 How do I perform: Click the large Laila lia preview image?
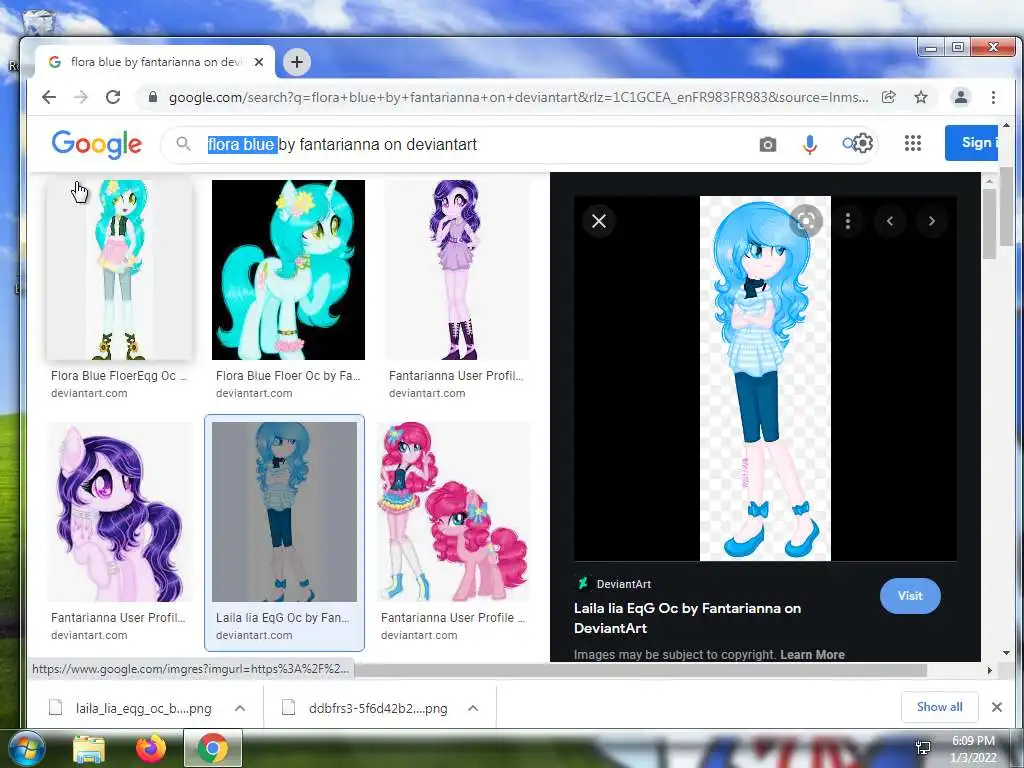click(765, 378)
